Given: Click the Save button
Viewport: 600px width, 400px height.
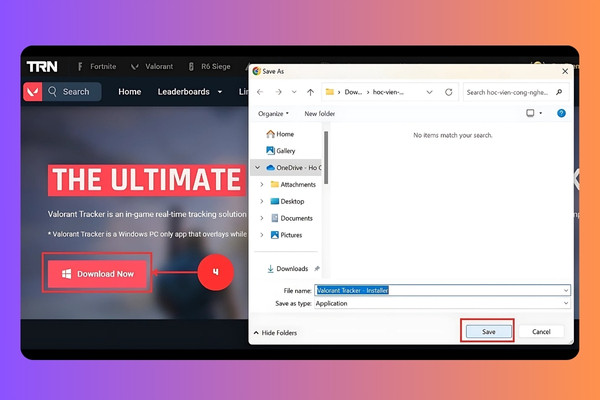Looking at the screenshot, I should tap(489, 331).
